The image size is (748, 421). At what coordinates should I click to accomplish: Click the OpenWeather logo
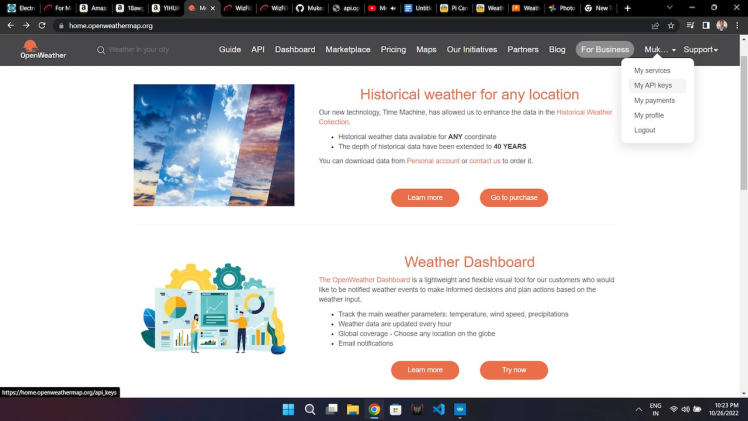coord(43,49)
